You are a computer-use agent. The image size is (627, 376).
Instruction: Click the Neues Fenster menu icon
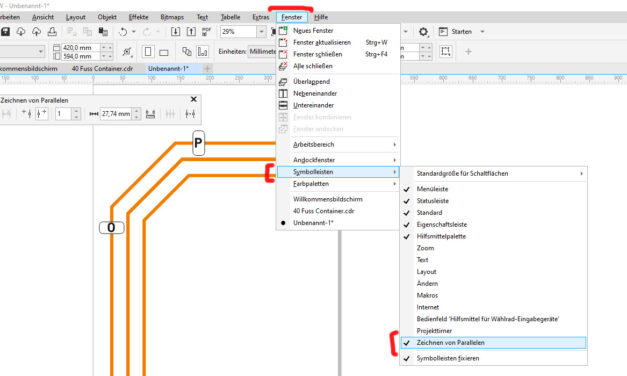(283, 30)
